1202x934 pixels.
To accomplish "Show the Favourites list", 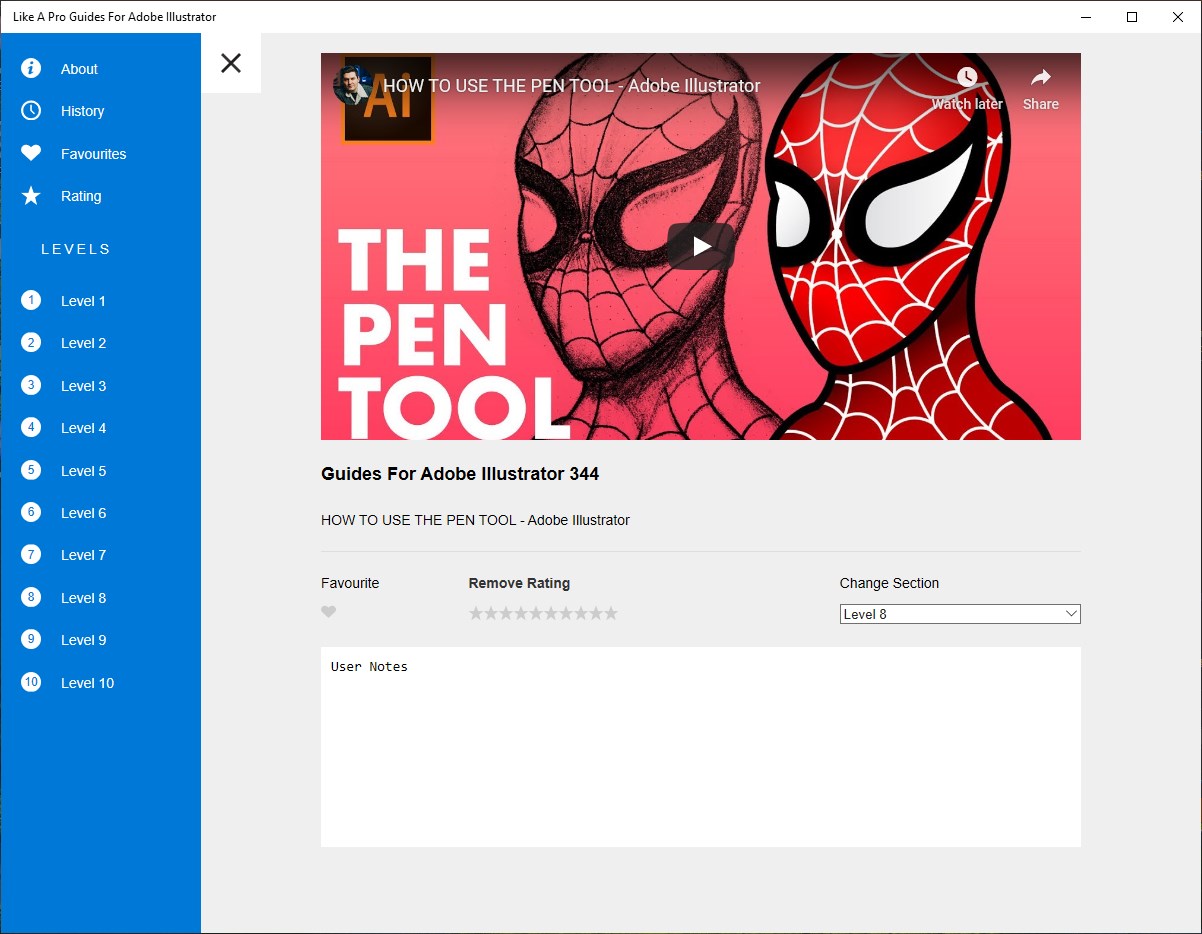I will (100, 154).
